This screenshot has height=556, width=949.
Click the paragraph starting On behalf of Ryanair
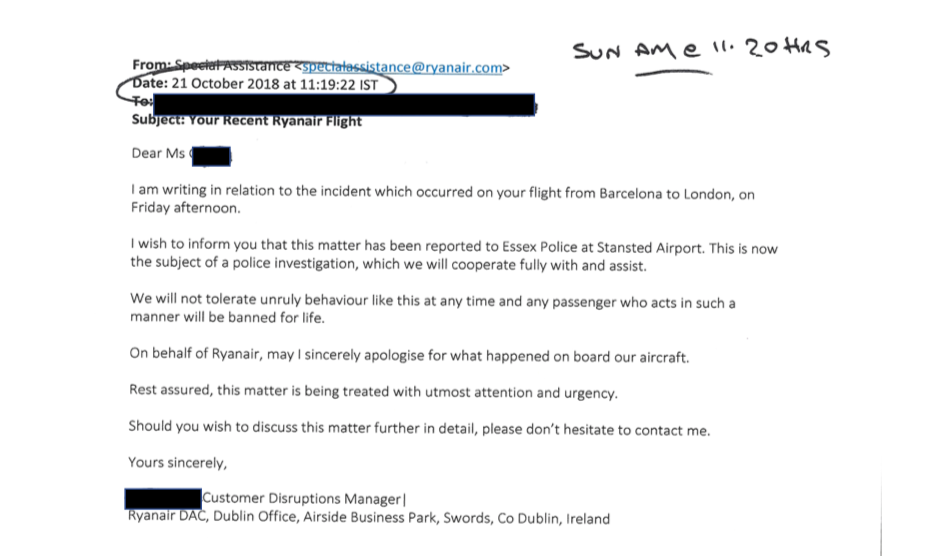click(x=409, y=355)
